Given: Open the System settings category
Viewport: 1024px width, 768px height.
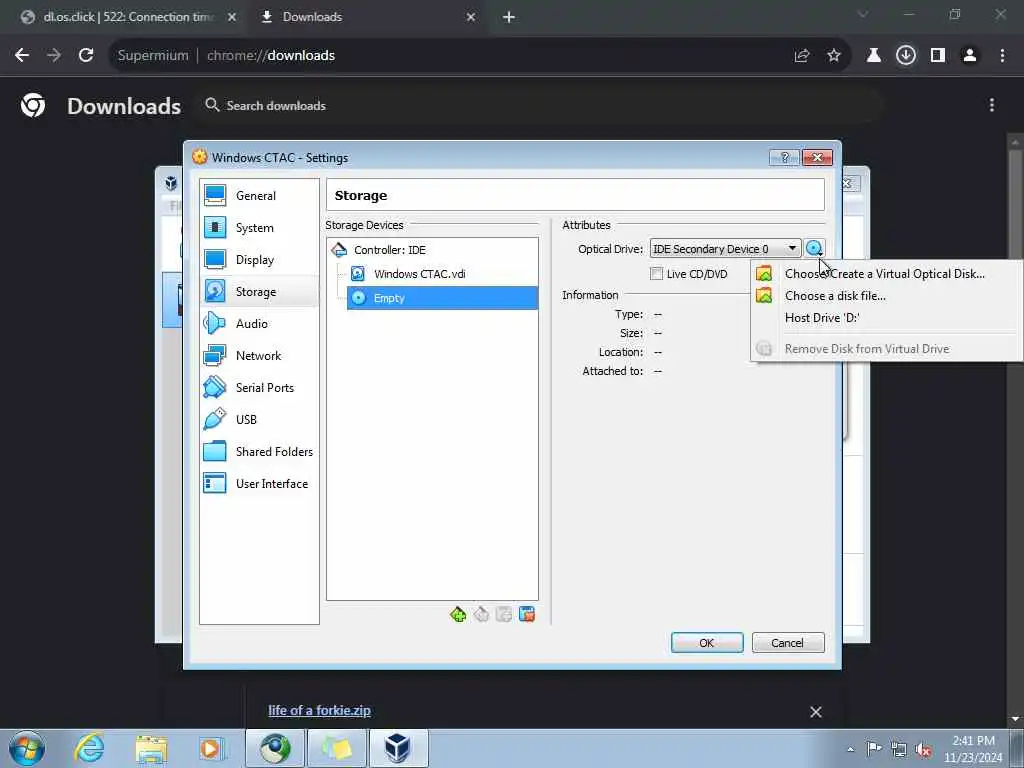Looking at the screenshot, I should pos(259,227).
